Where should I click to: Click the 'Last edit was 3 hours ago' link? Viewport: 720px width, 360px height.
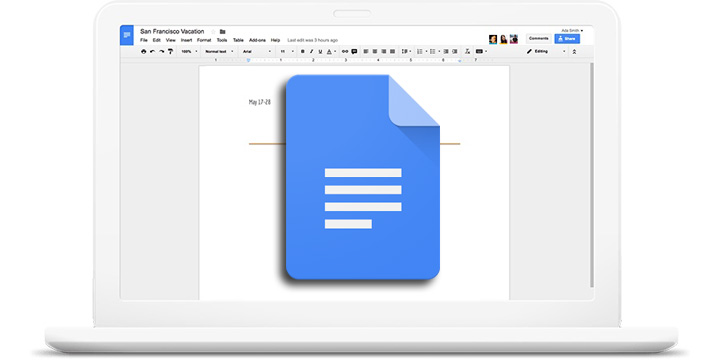[313, 40]
